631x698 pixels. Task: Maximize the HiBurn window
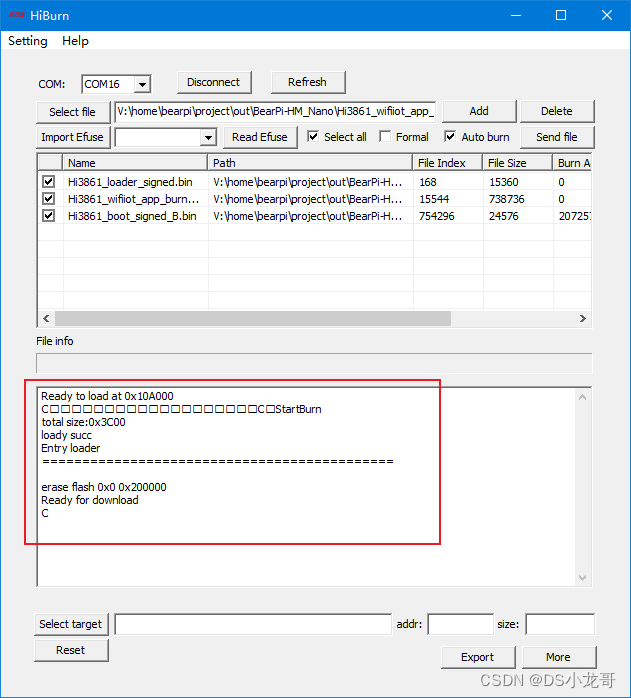561,16
